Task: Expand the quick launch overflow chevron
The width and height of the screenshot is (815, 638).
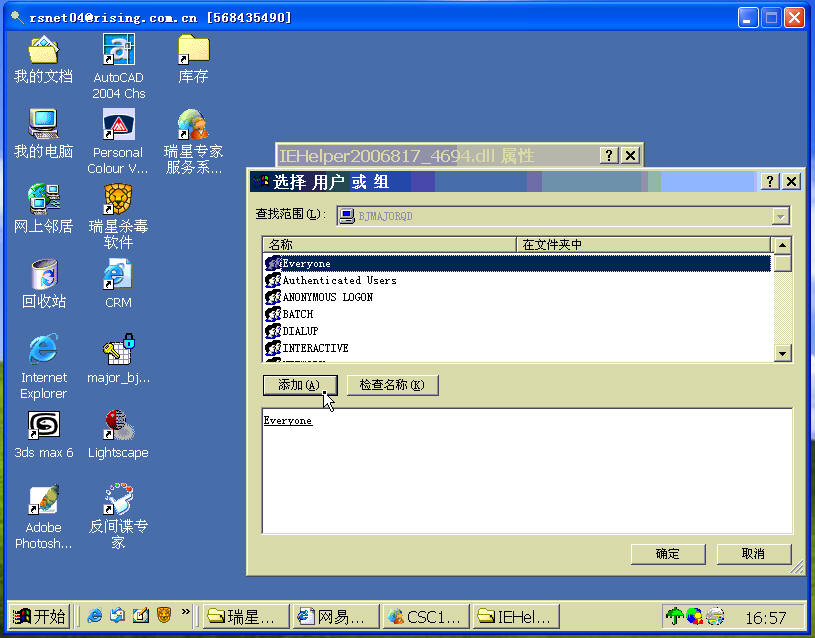Action: pos(186,612)
